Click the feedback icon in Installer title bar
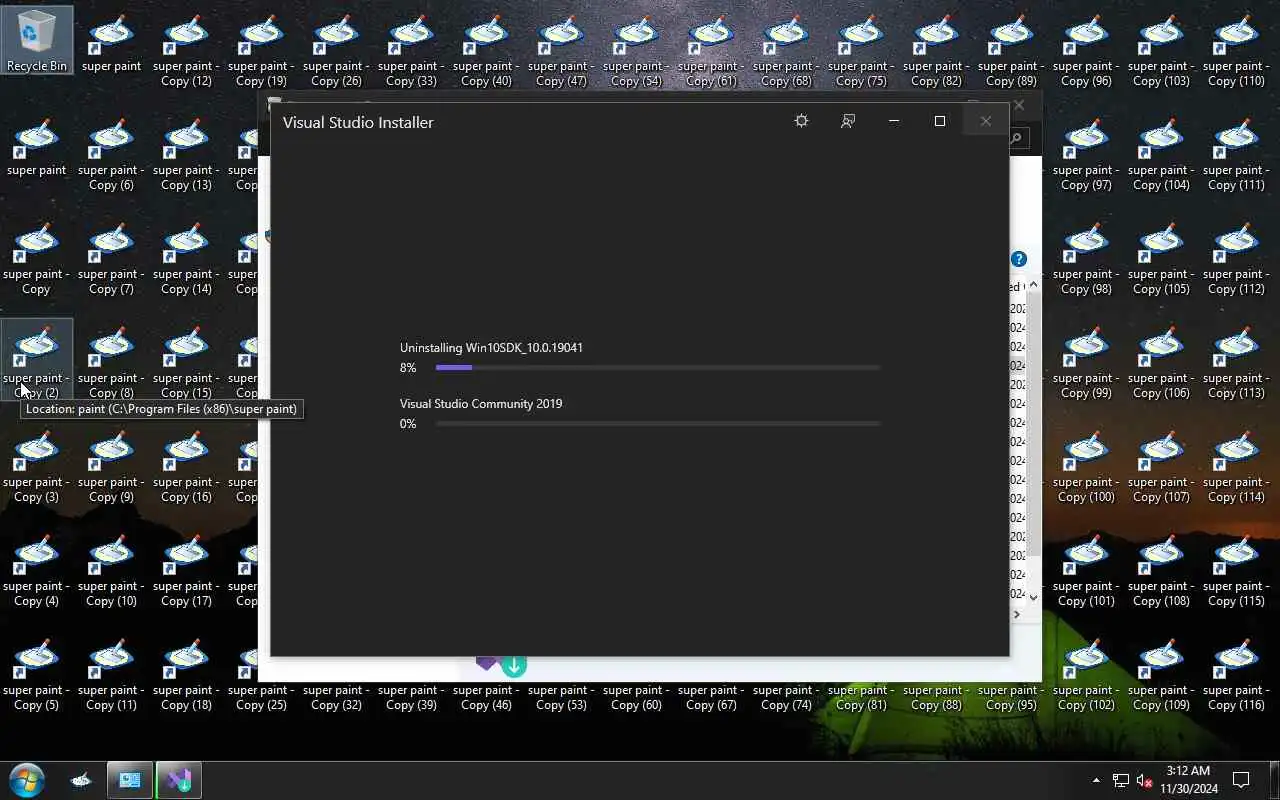 click(848, 121)
